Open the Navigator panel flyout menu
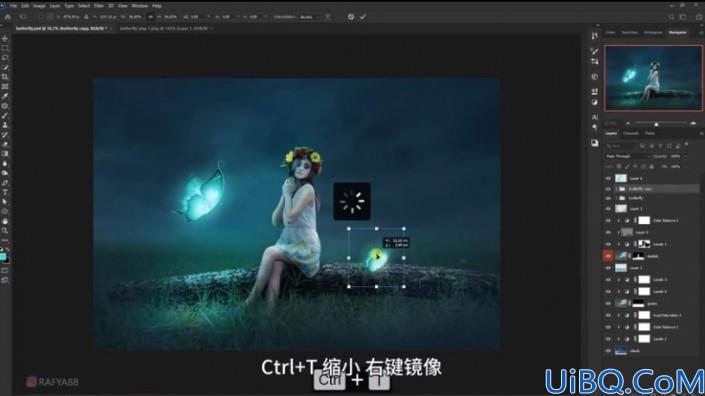This screenshot has width=705, height=396. pyautogui.click(x=701, y=32)
